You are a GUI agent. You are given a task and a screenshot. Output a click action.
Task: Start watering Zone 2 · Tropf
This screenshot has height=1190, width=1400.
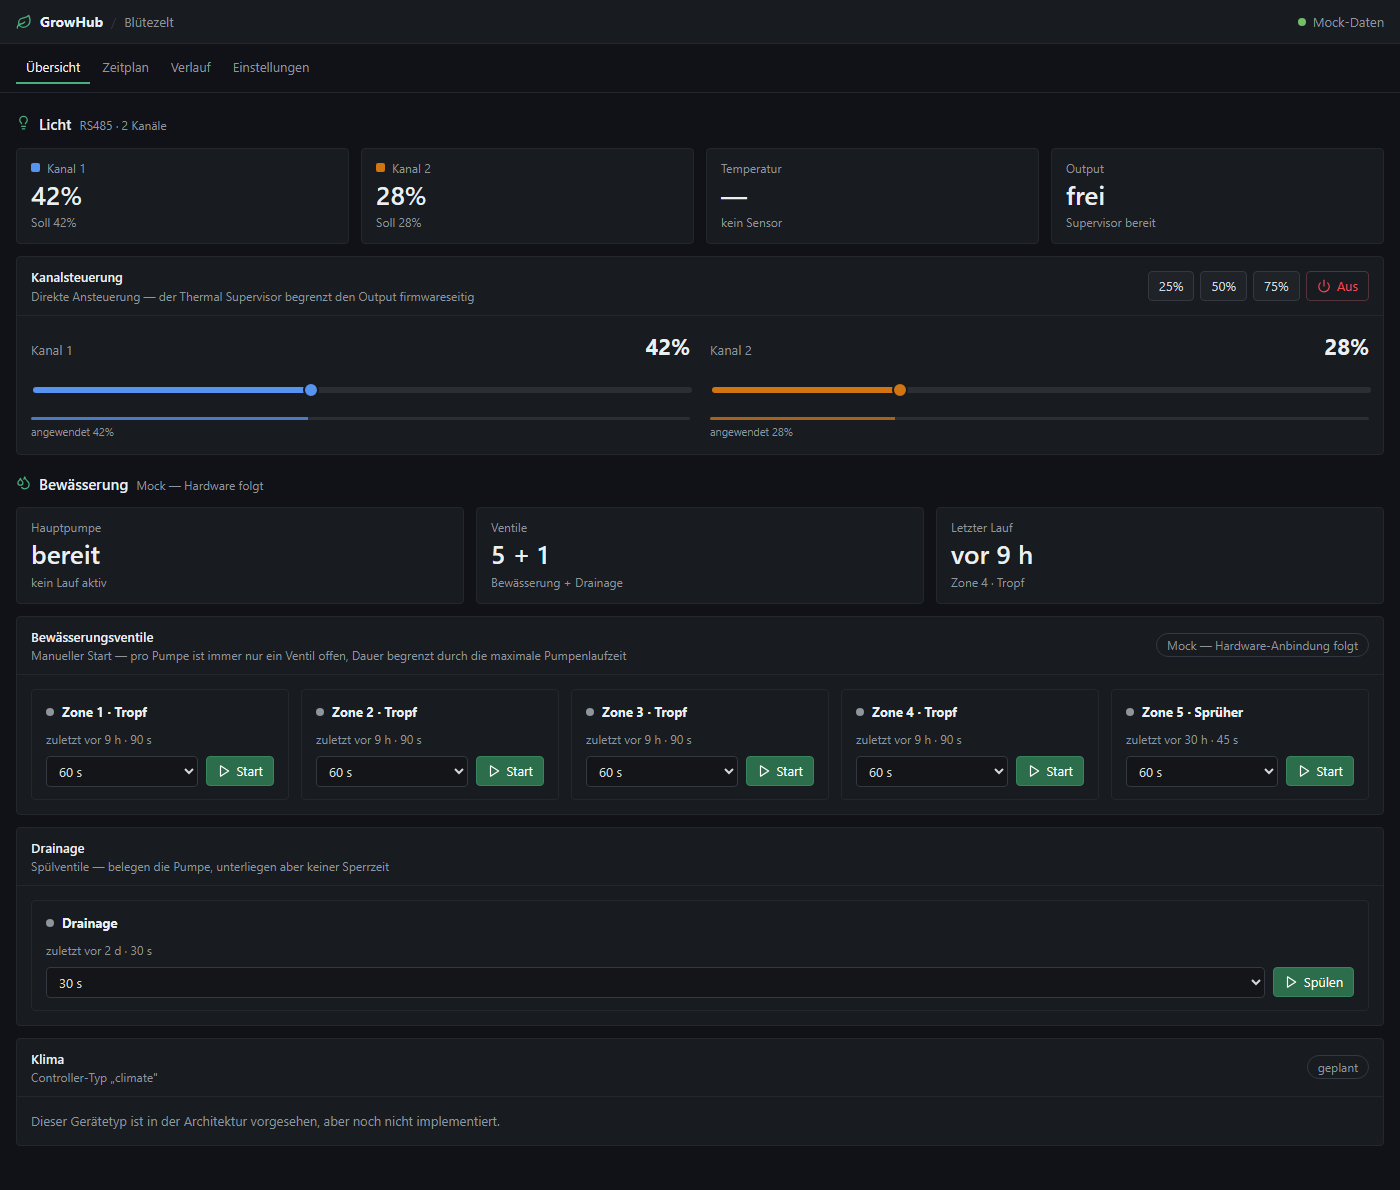click(x=510, y=771)
